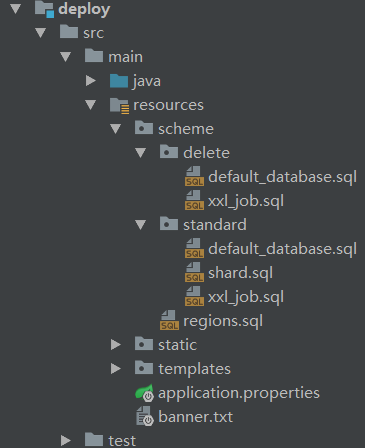The image size is (365, 448).
Task: Click the banner.txt file icon
Action: pyautogui.click(x=145, y=416)
